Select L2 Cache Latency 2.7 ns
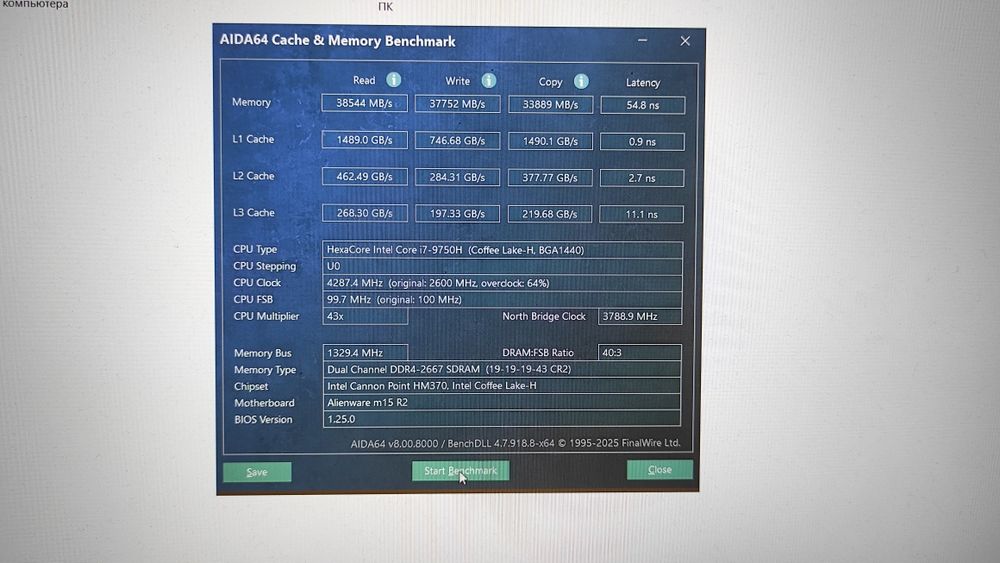The width and height of the screenshot is (1000, 563). pyautogui.click(x=642, y=178)
